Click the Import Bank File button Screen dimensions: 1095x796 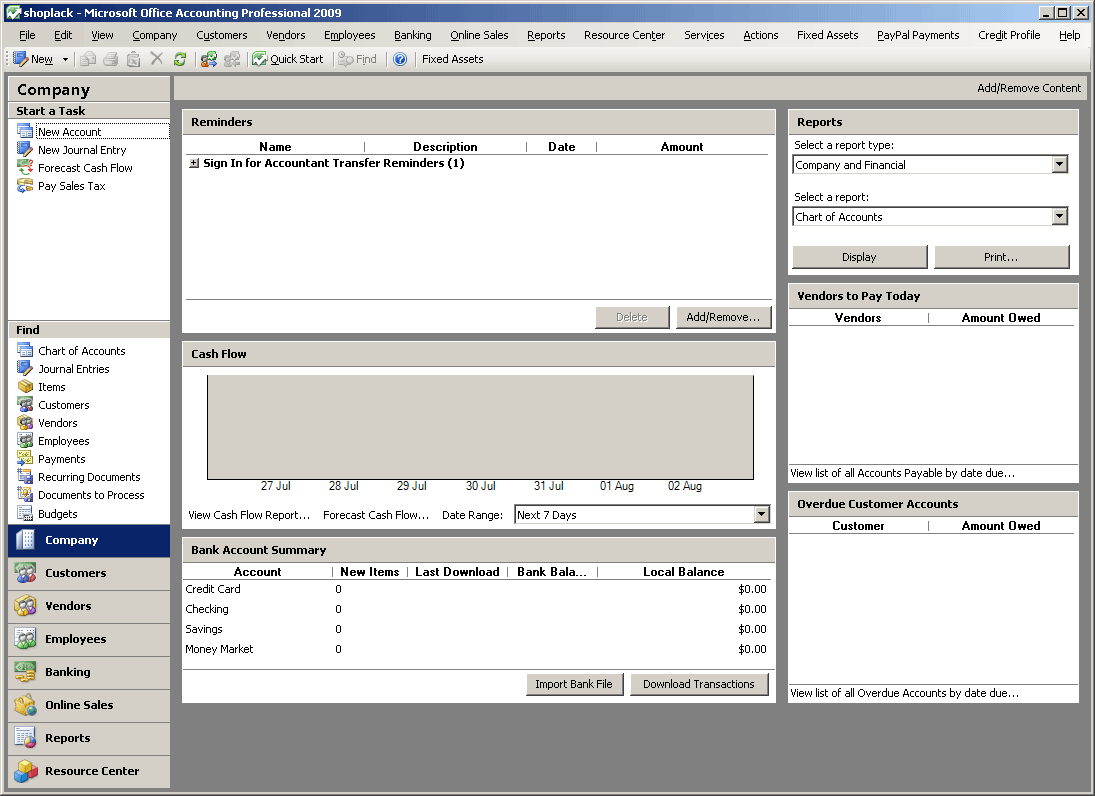(574, 684)
